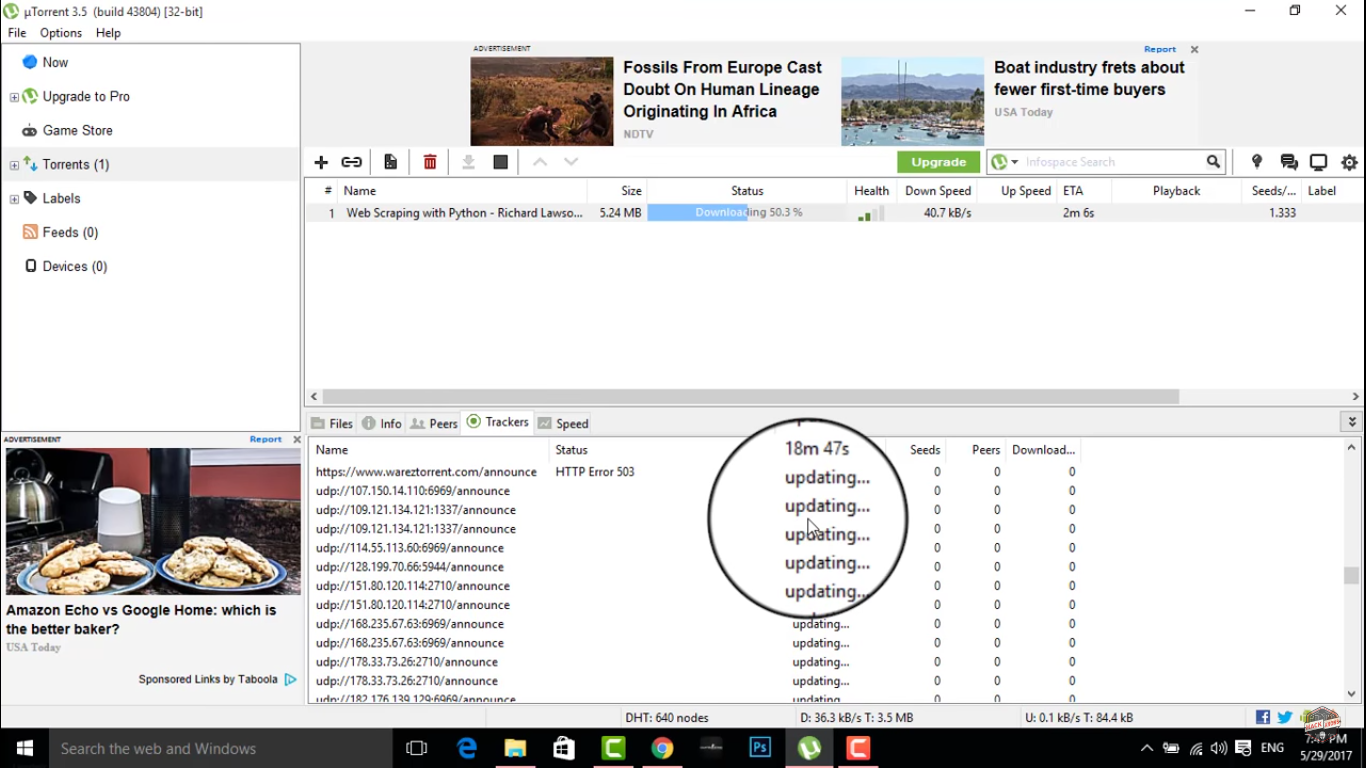This screenshot has width=1366, height=768.
Task: Open Task View on taskbar
Action: pyautogui.click(x=417, y=748)
